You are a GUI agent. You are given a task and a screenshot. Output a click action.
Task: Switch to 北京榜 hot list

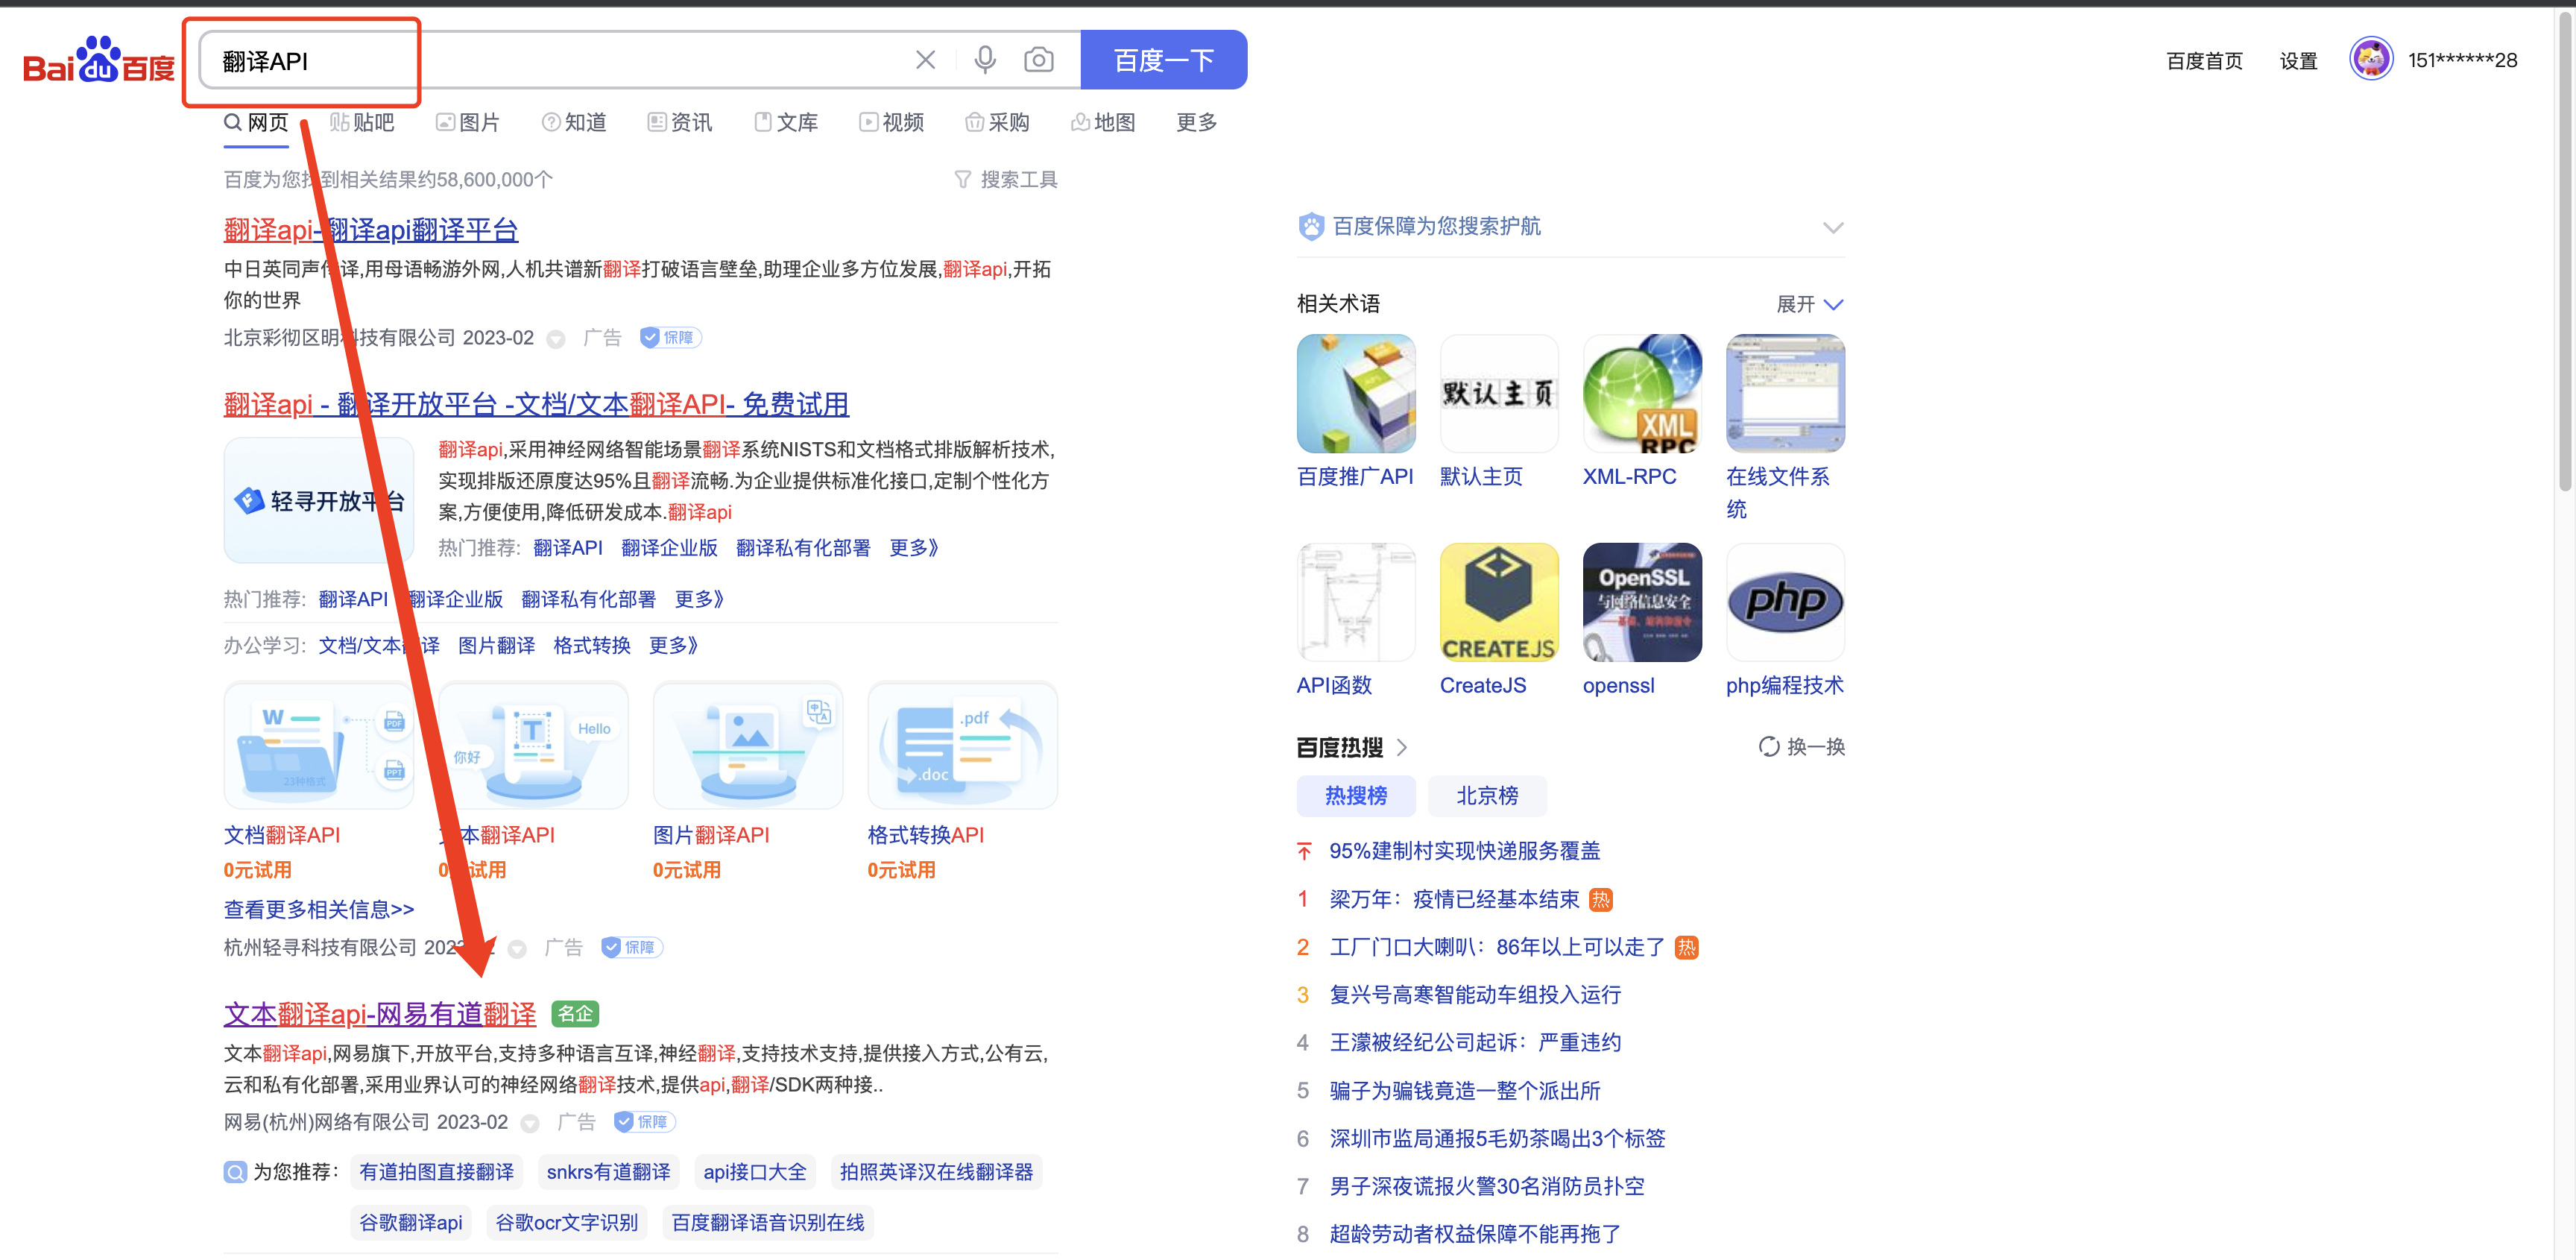click(x=1486, y=796)
